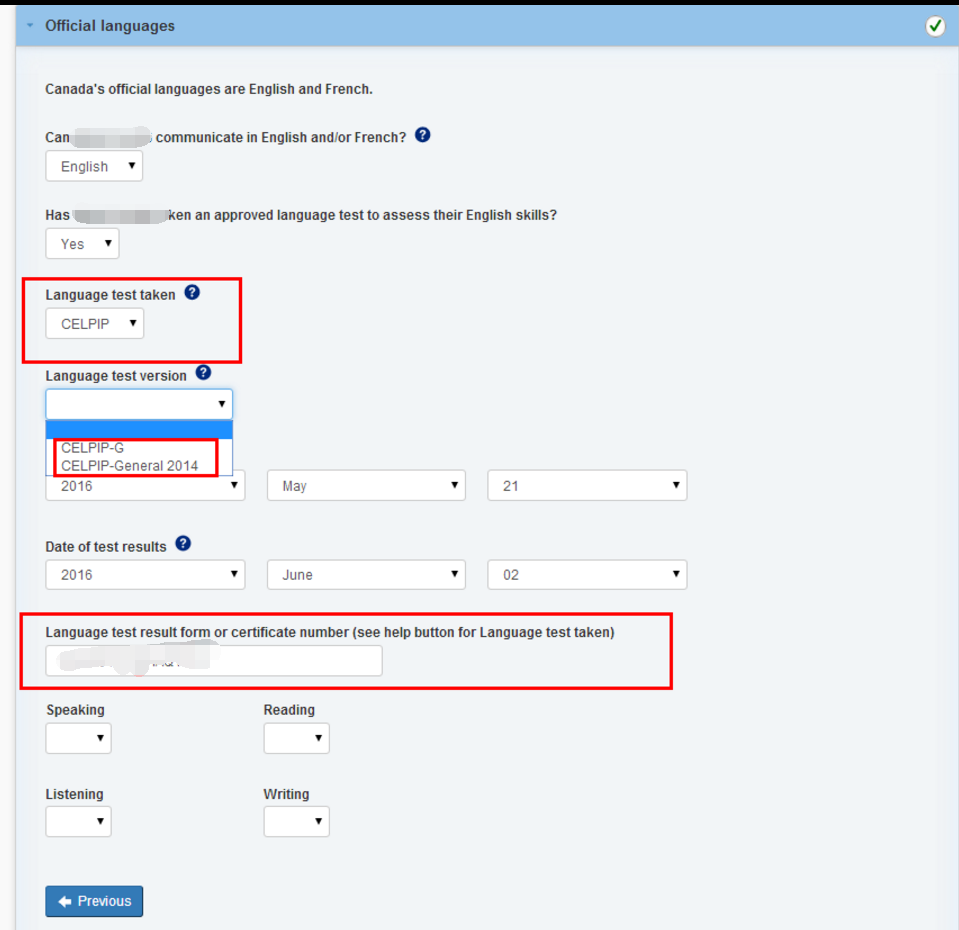
Task: Click green checkmark icon in Official languages header
Action: [935, 26]
